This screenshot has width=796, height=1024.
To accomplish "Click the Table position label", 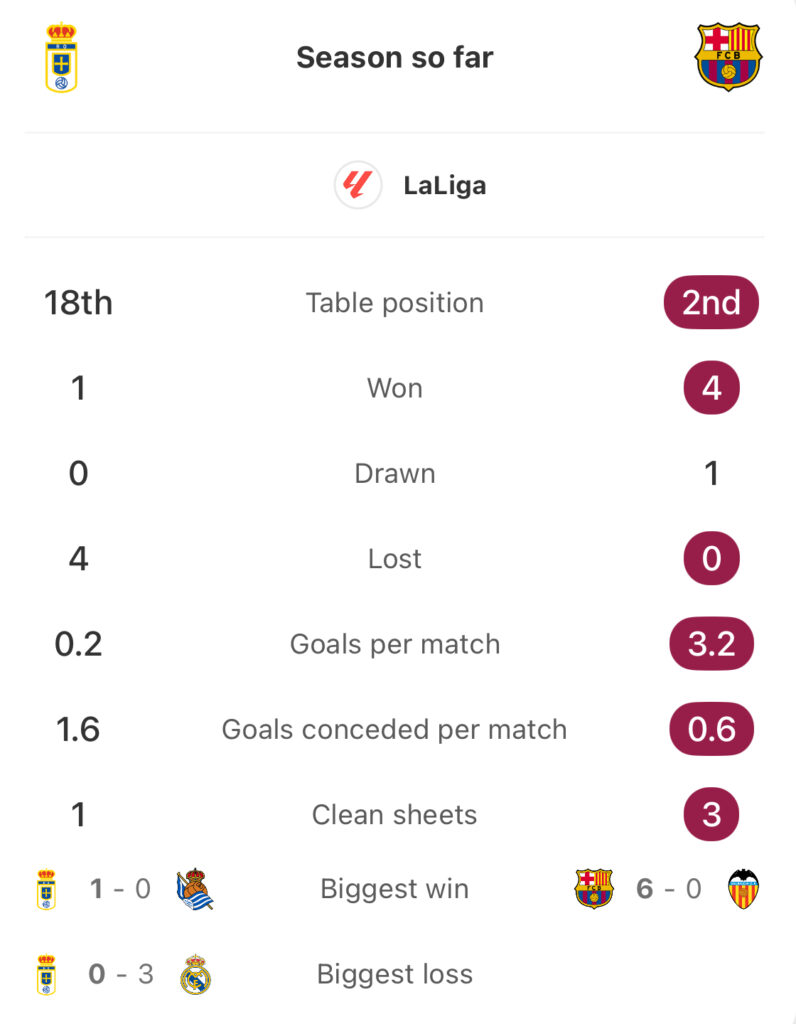I will click(x=395, y=303).
